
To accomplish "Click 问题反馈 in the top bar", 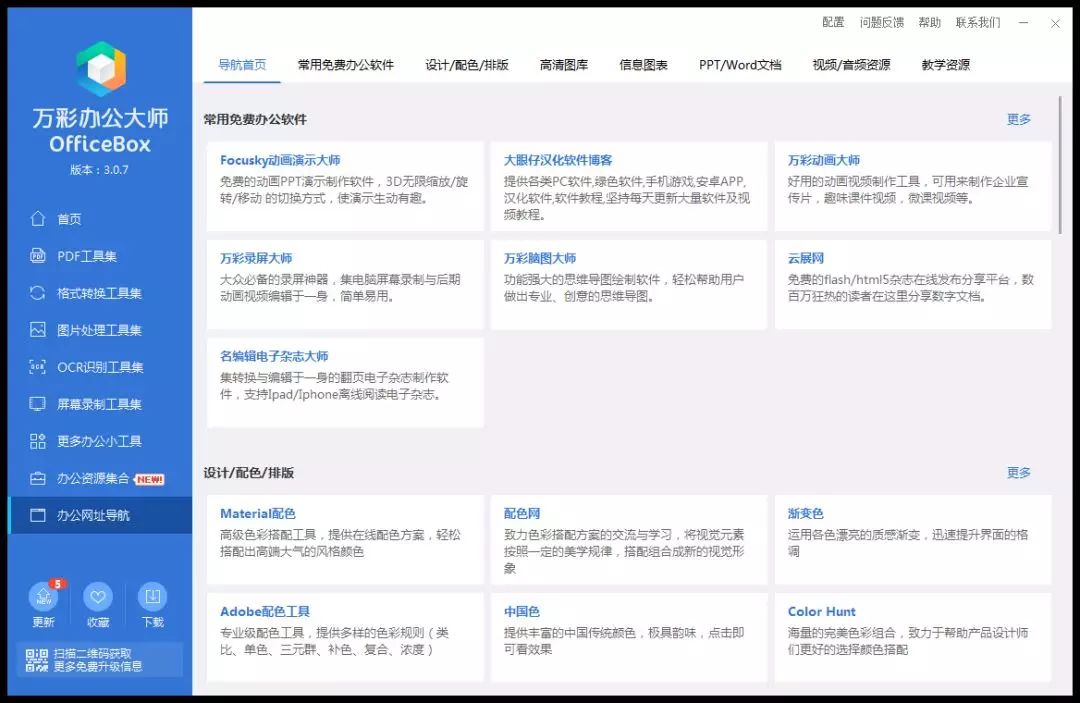I will point(881,22).
